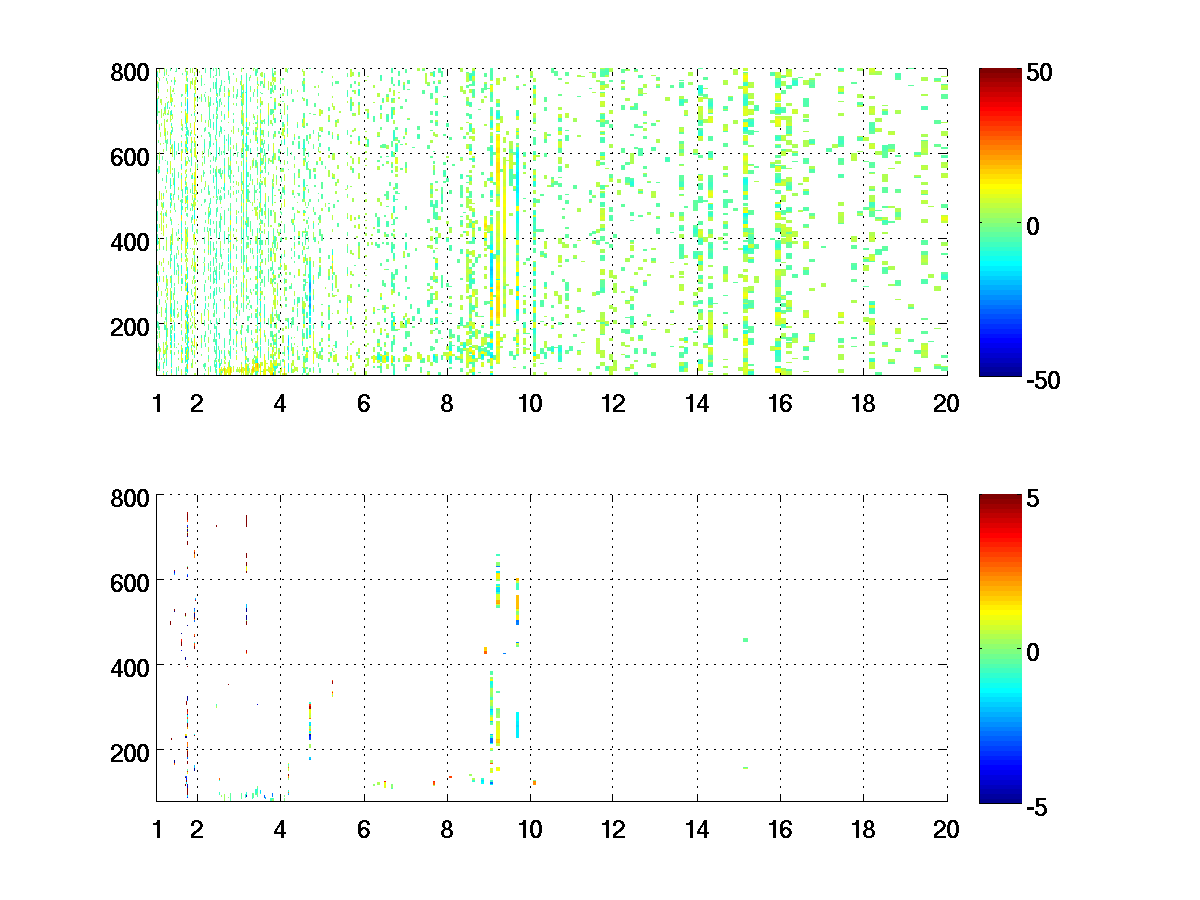The width and height of the screenshot is (1200, 900).
Task: Click y-axis tick '600' of bottom plot
Action: tap(130, 581)
